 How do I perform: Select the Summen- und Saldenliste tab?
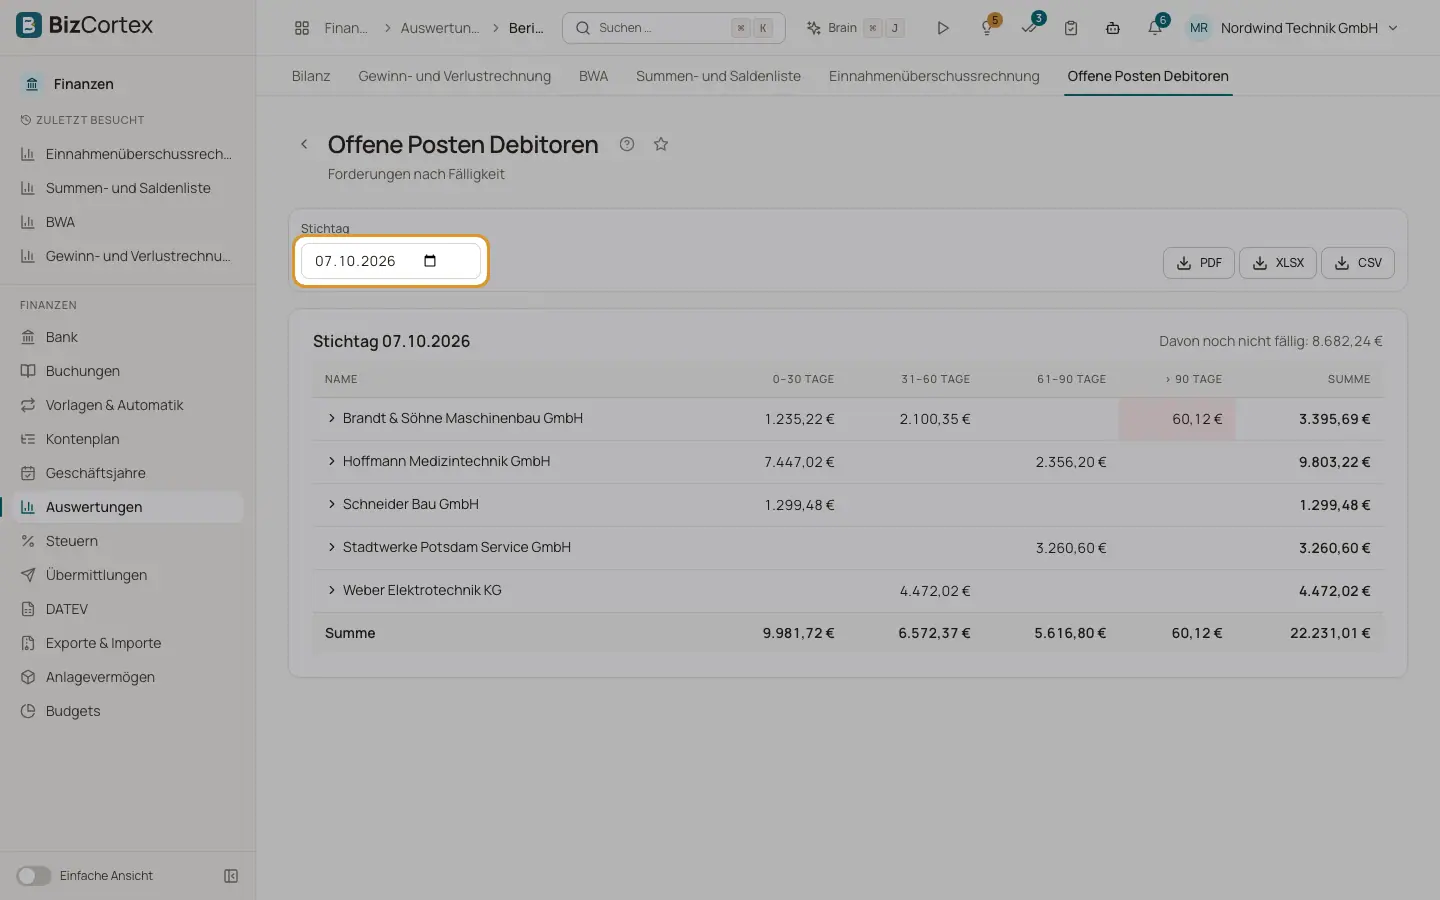(x=718, y=76)
